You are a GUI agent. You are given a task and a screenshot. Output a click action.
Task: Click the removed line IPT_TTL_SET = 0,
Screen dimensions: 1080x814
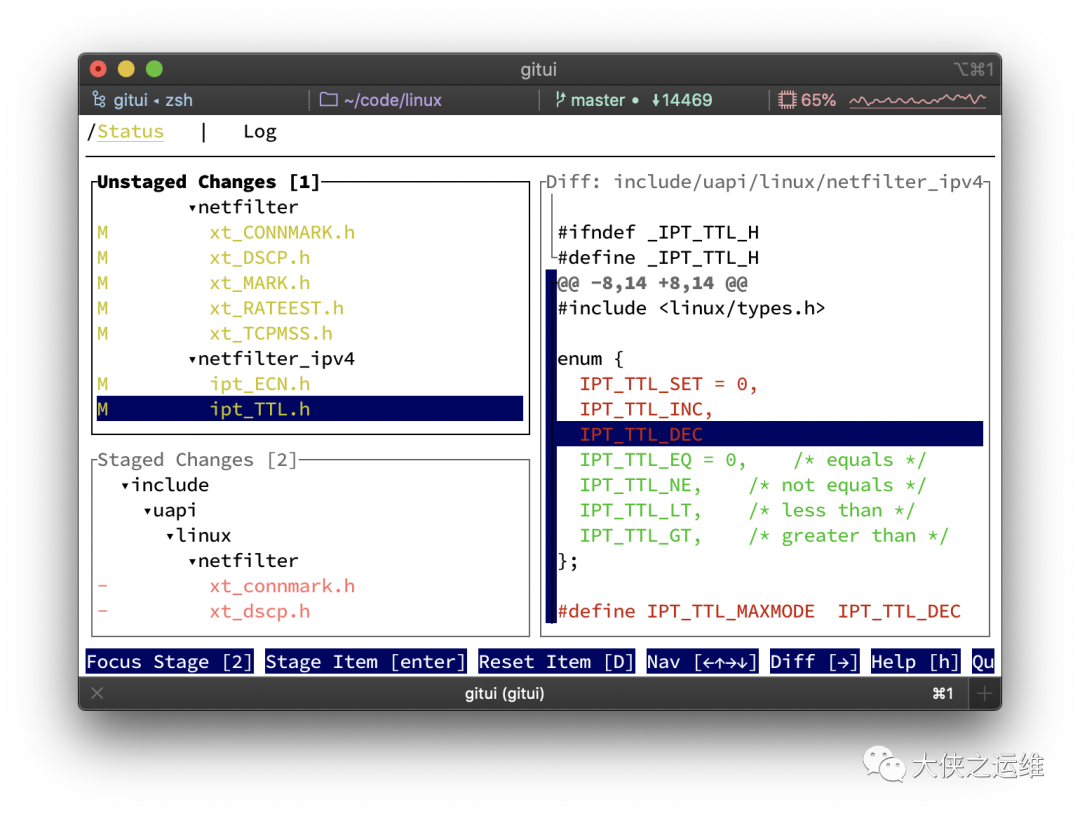(x=668, y=384)
